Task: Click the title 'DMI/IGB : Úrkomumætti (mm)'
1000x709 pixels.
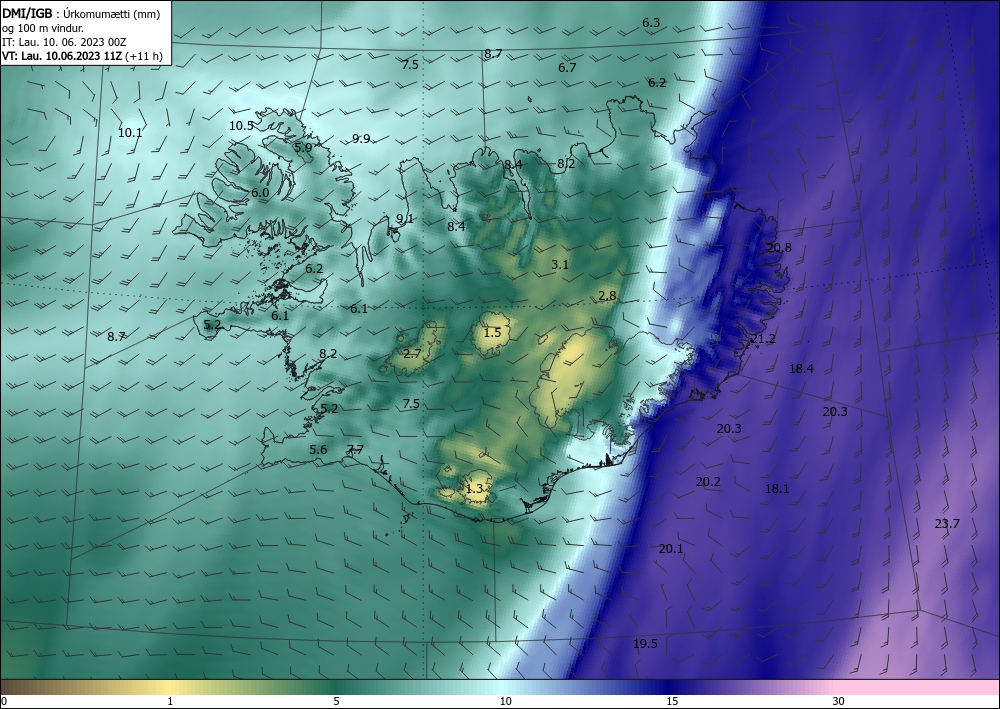Action: tap(80, 14)
